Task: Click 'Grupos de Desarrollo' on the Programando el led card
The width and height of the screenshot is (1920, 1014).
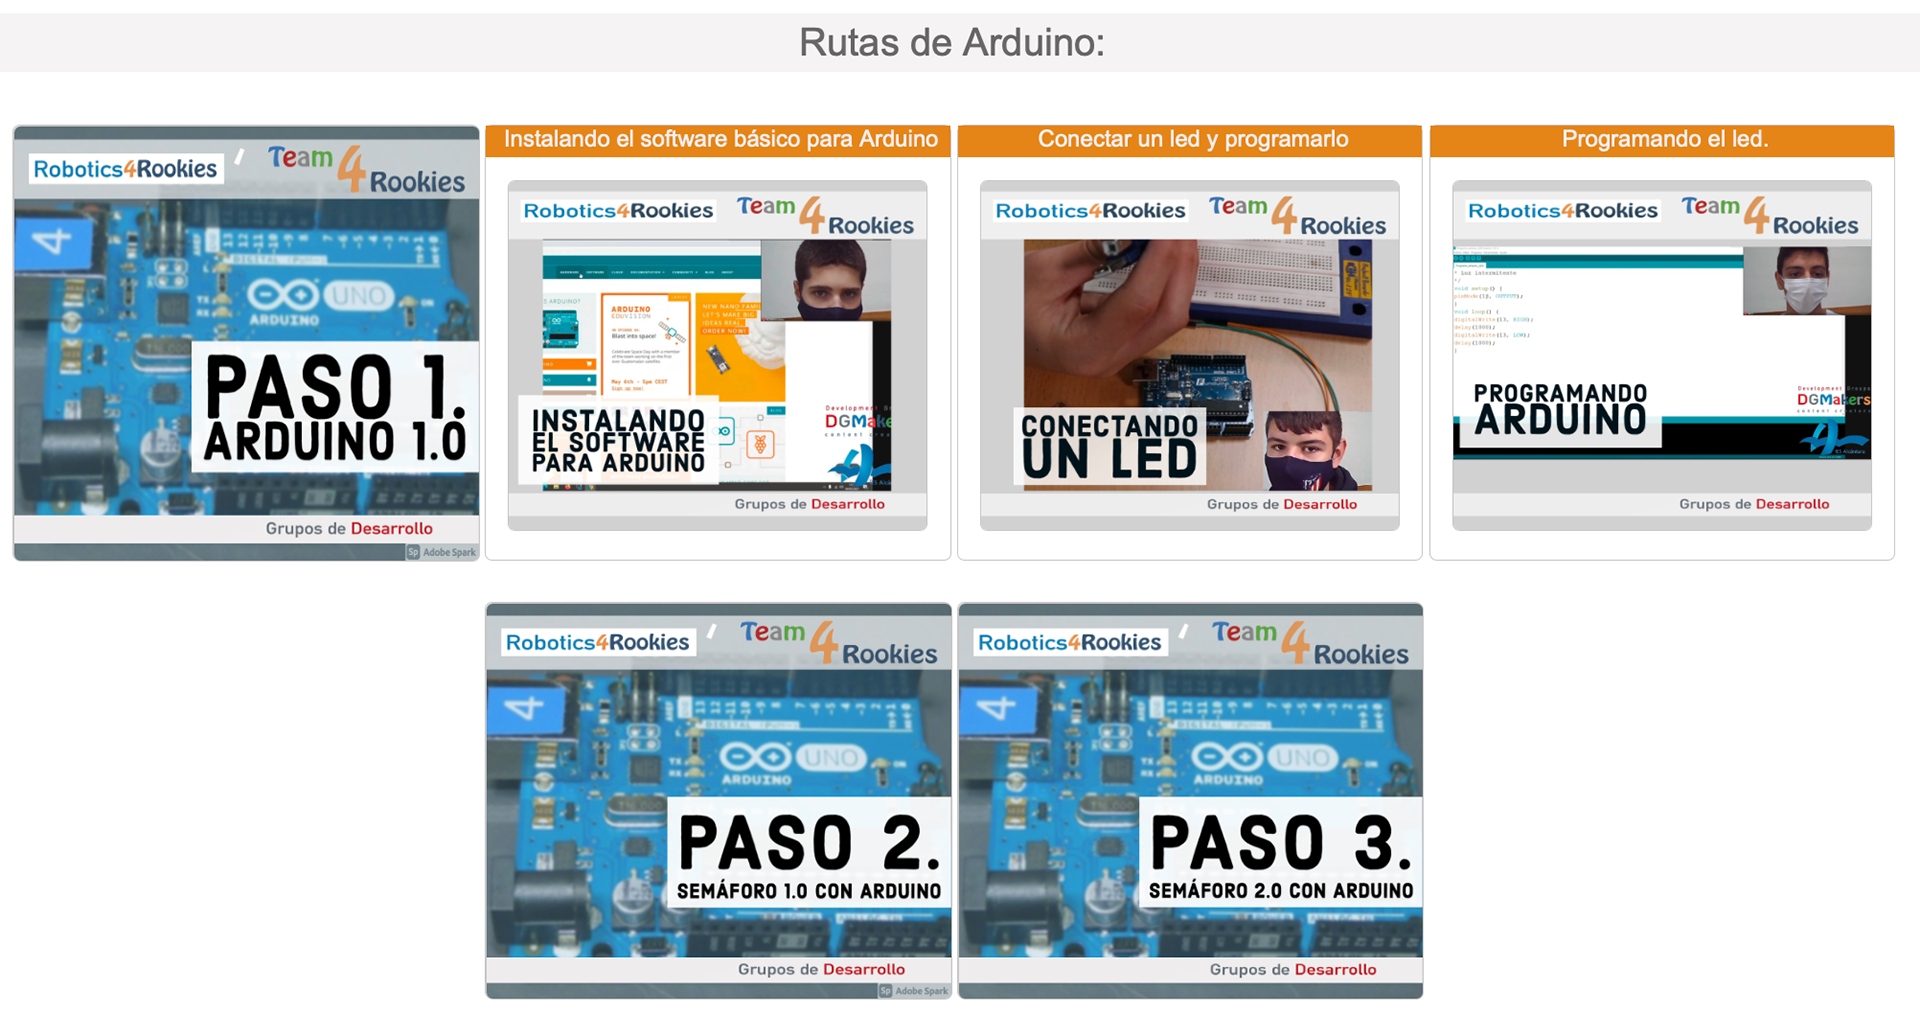Action: click(1753, 504)
